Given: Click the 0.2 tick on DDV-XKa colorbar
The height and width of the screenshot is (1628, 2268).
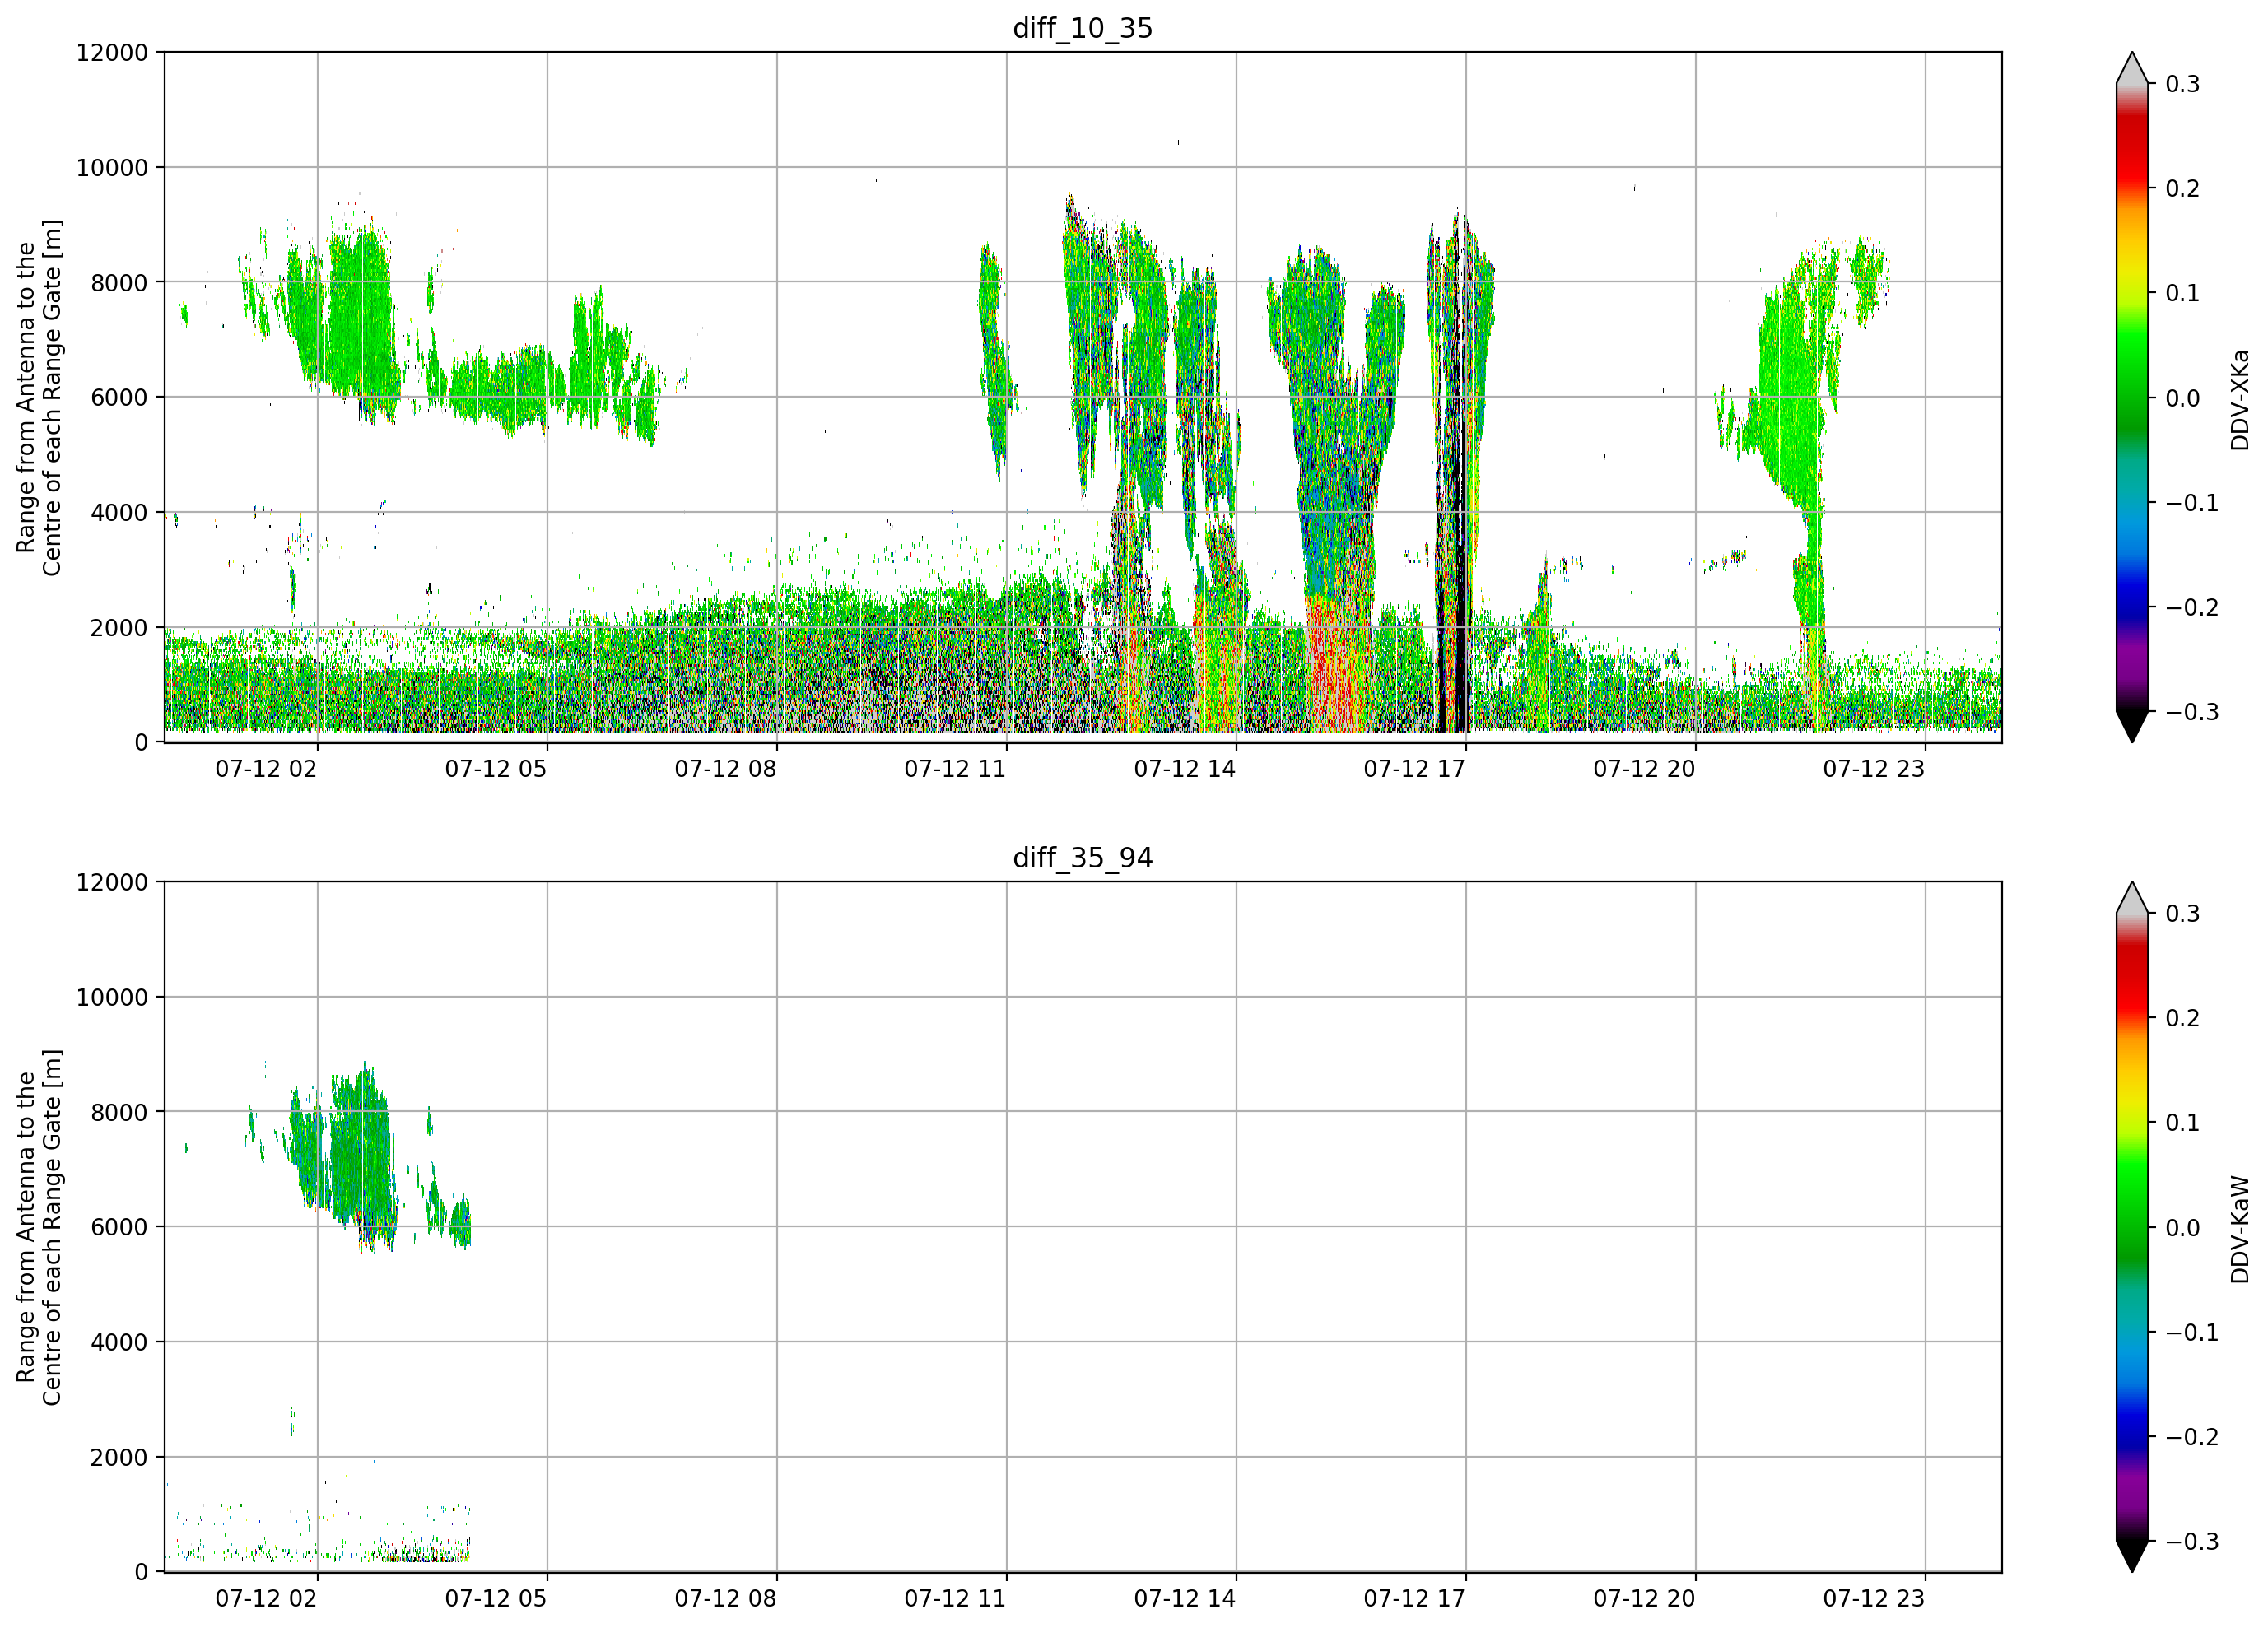Looking at the screenshot, I should (x=2183, y=189).
